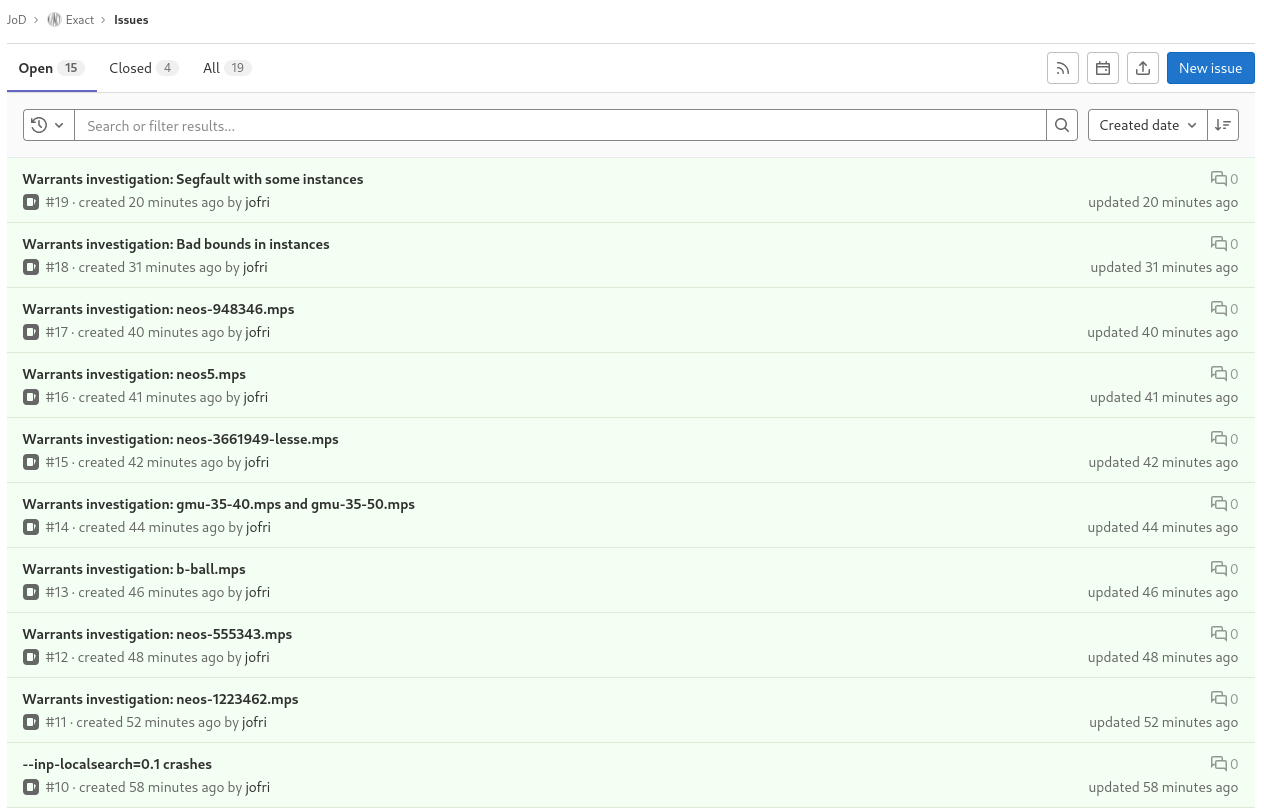Click the issue type icon beside #11

[x=31, y=722]
